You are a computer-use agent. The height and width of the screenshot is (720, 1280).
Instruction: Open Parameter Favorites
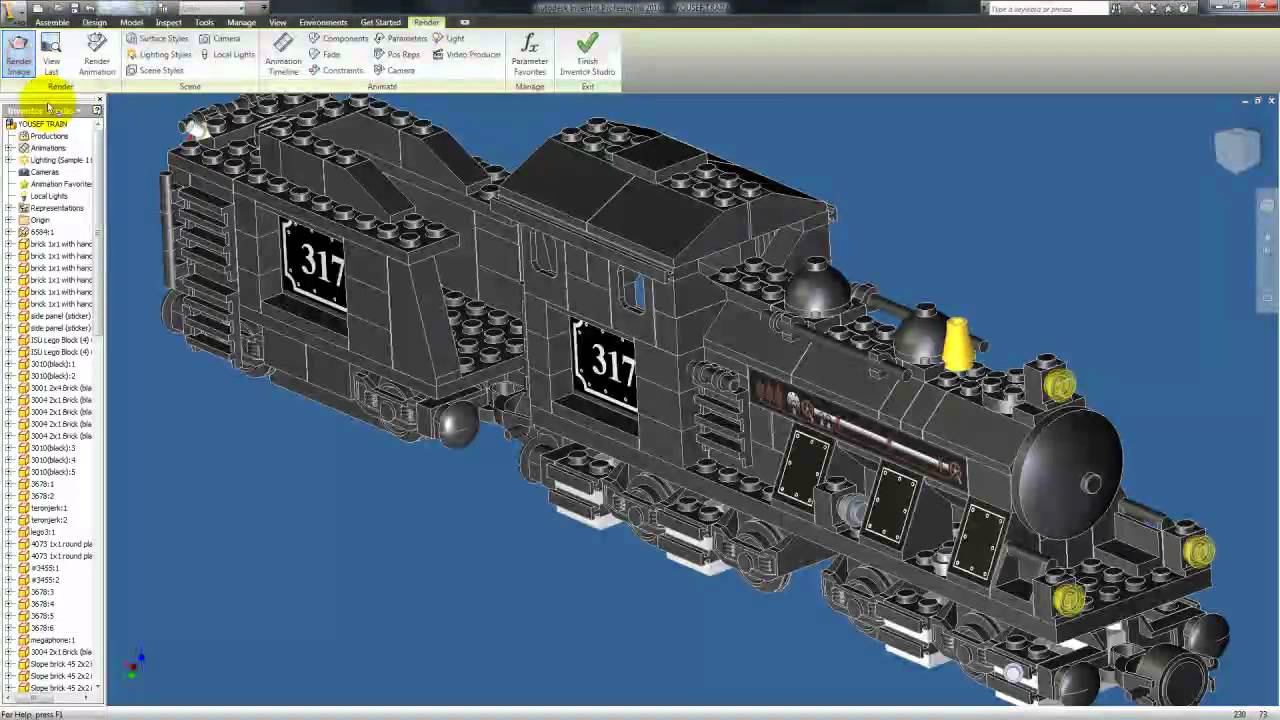[x=530, y=55]
